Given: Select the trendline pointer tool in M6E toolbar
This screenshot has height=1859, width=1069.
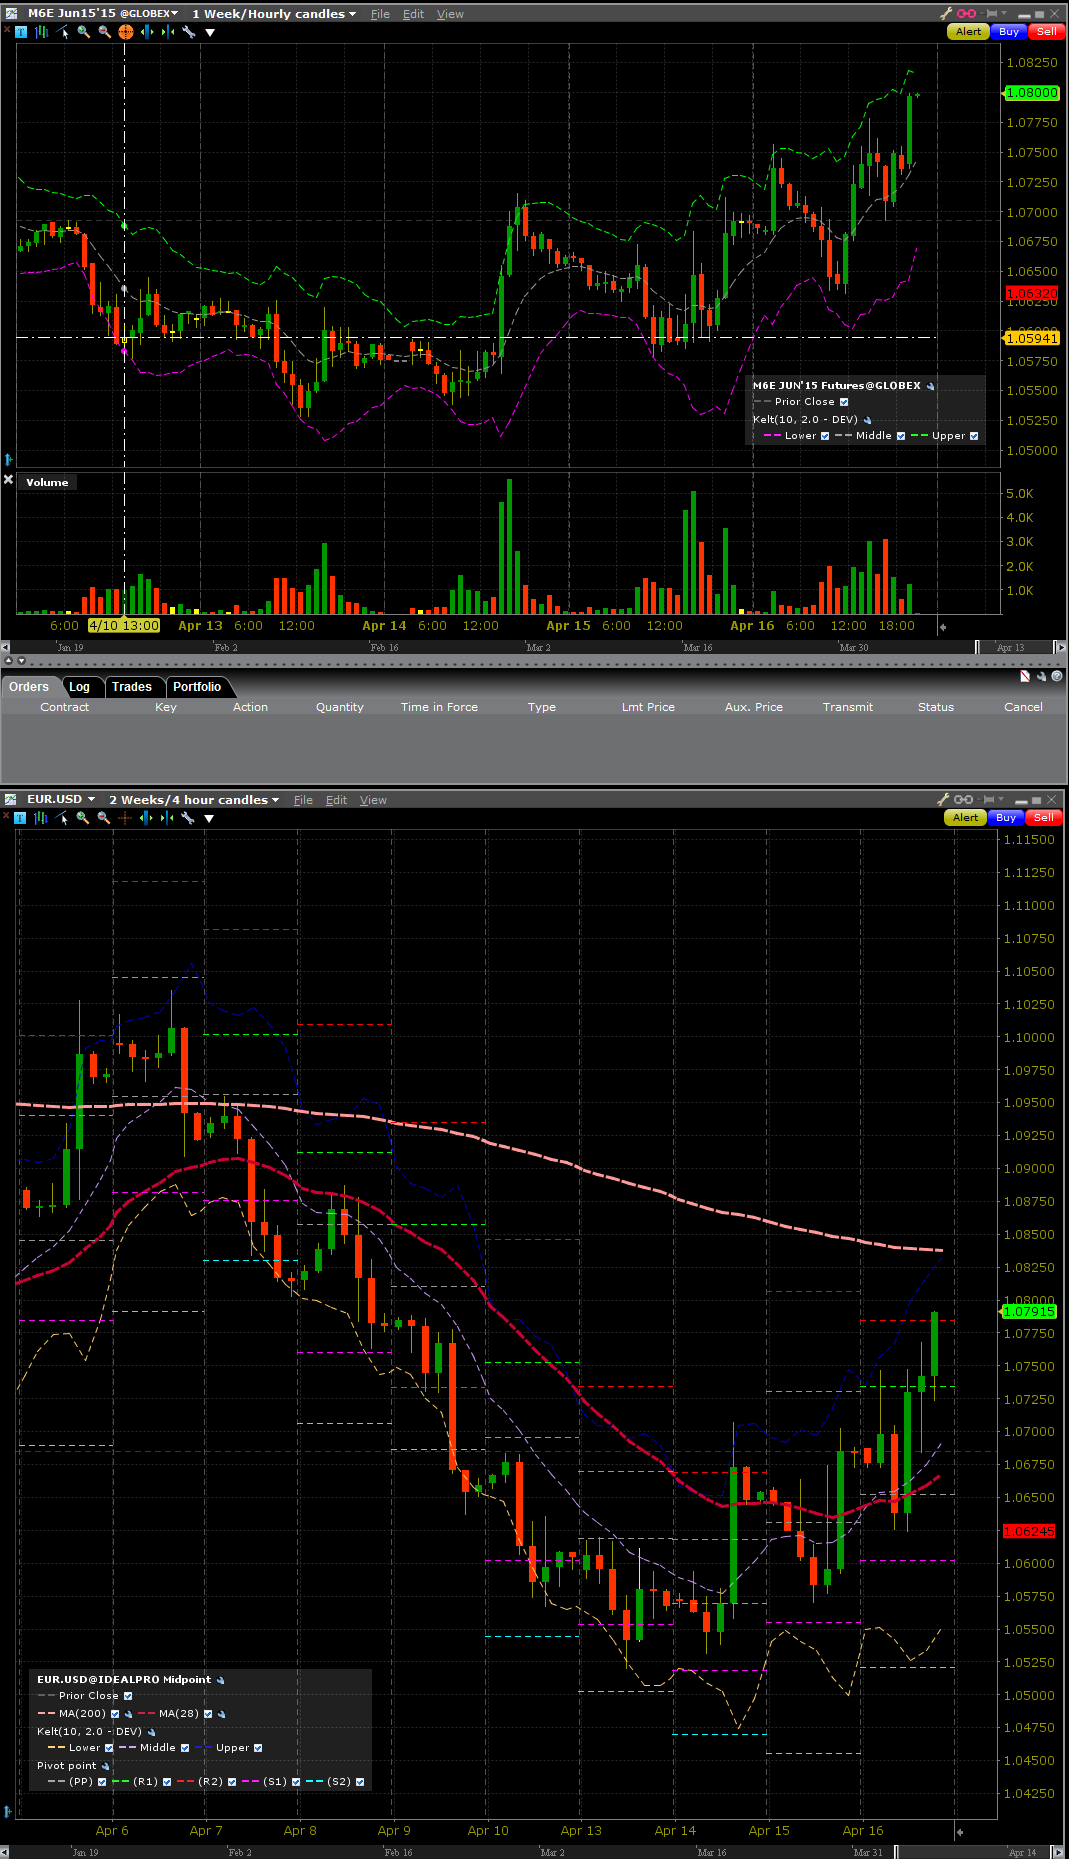Looking at the screenshot, I should point(63,32).
